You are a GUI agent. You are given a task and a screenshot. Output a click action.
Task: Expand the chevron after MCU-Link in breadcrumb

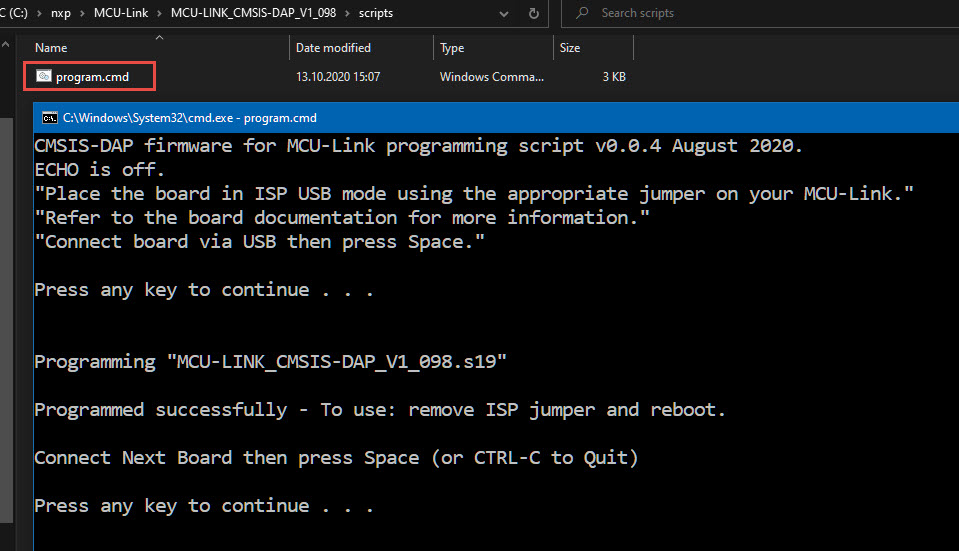157,14
